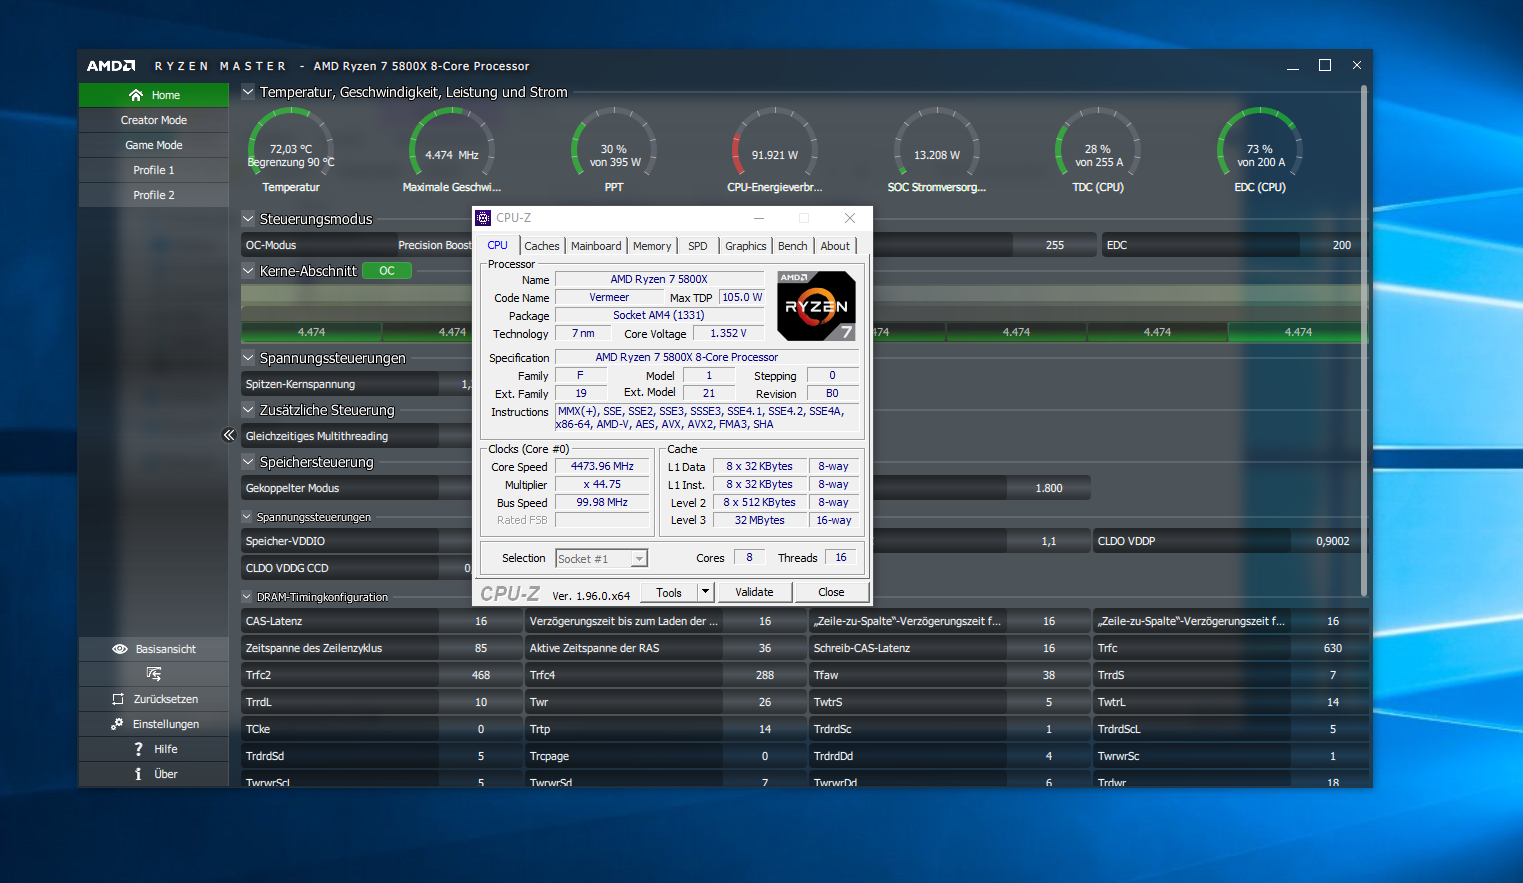Image resolution: width=1523 pixels, height=883 pixels.
Task: Click the Multiplier value x 44.75
Action: pos(603,484)
